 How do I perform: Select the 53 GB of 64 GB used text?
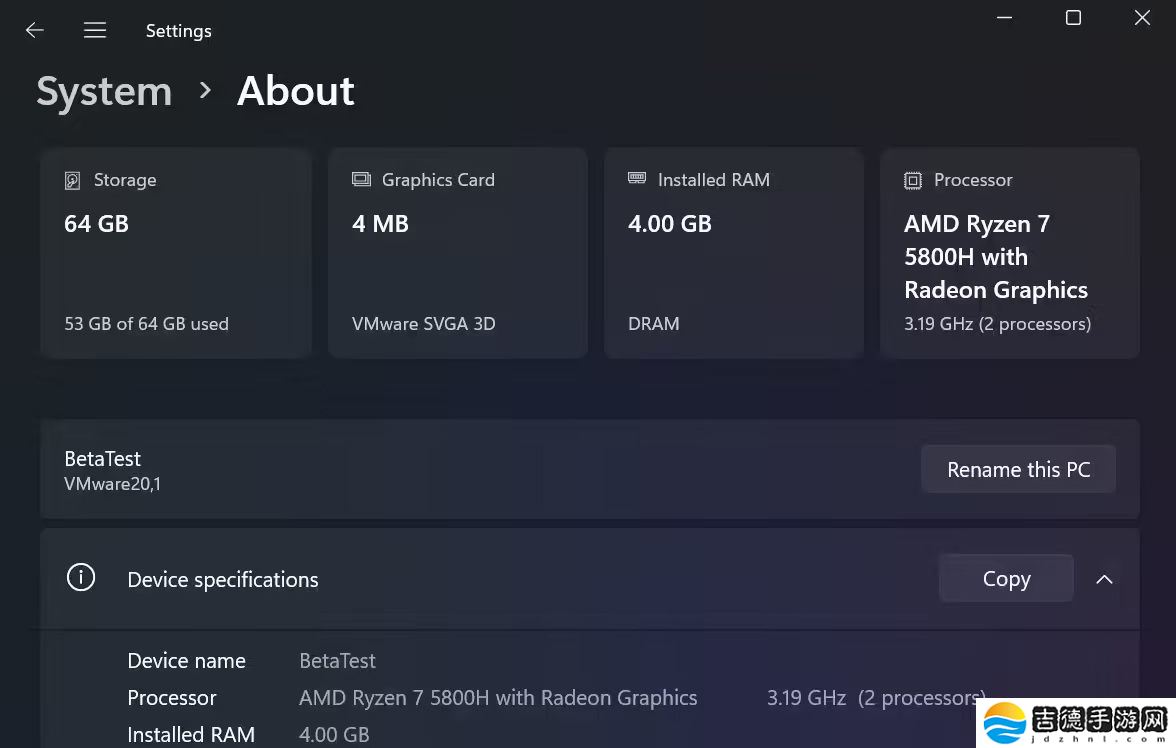(146, 324)
